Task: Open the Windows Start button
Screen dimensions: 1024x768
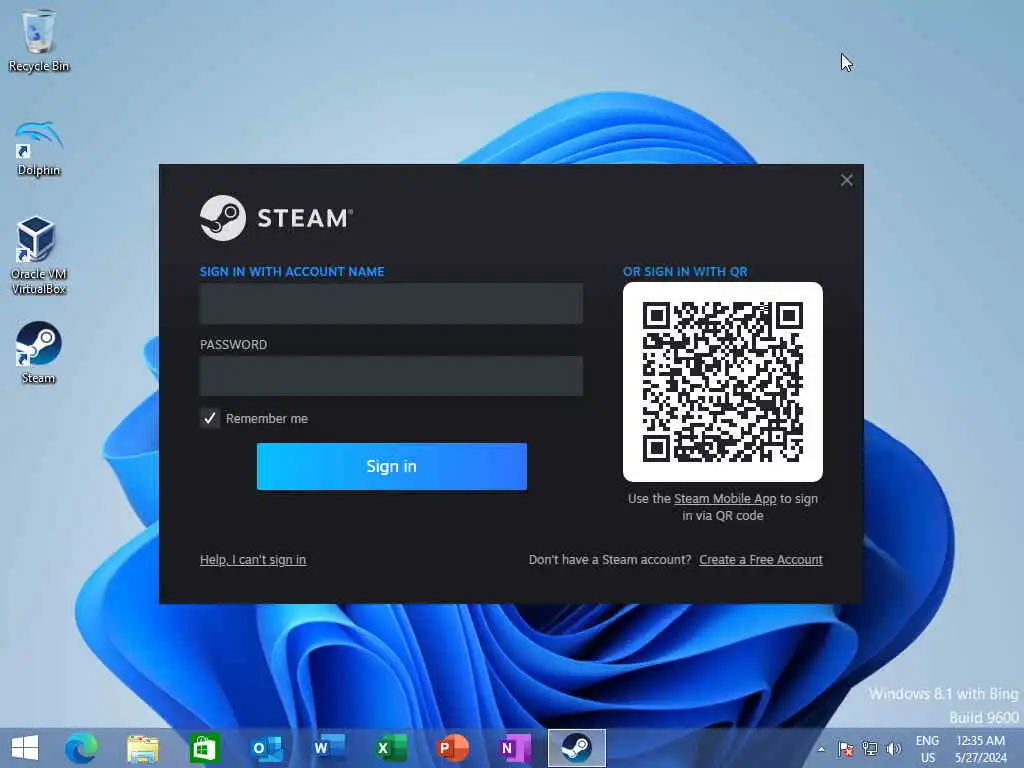Action: [25, 748]
